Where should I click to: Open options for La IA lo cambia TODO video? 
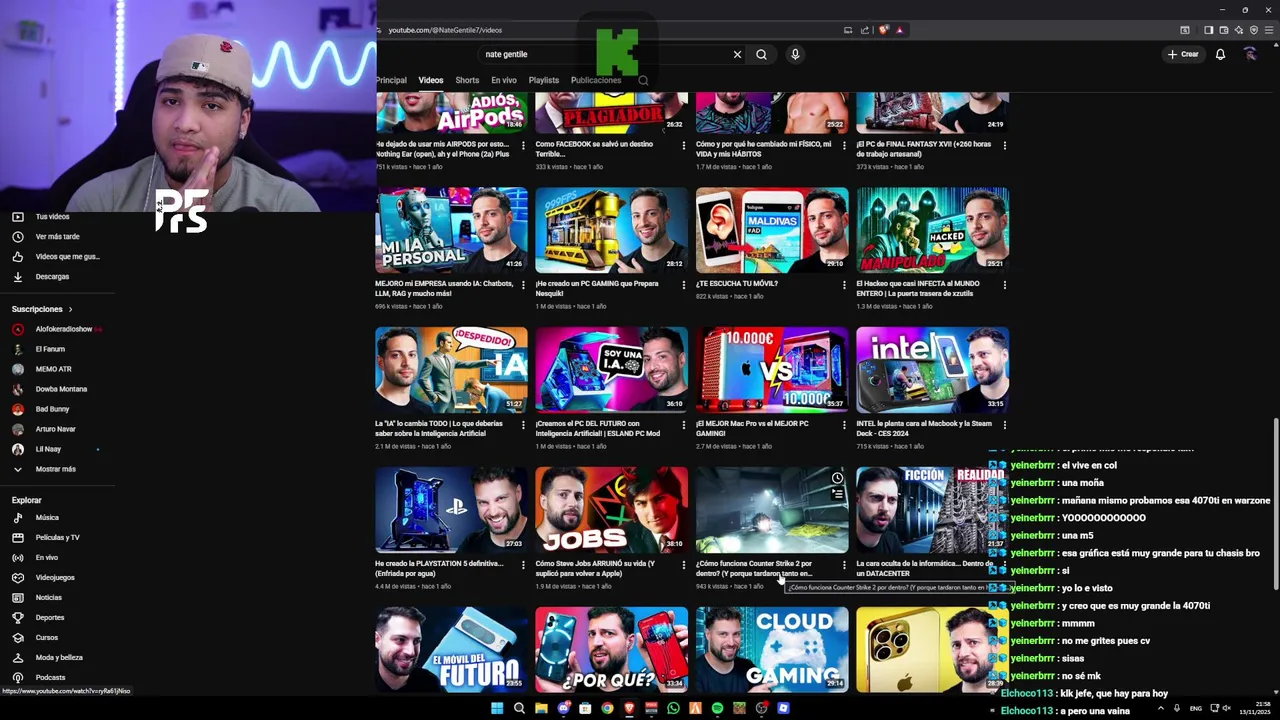(523, 425)
